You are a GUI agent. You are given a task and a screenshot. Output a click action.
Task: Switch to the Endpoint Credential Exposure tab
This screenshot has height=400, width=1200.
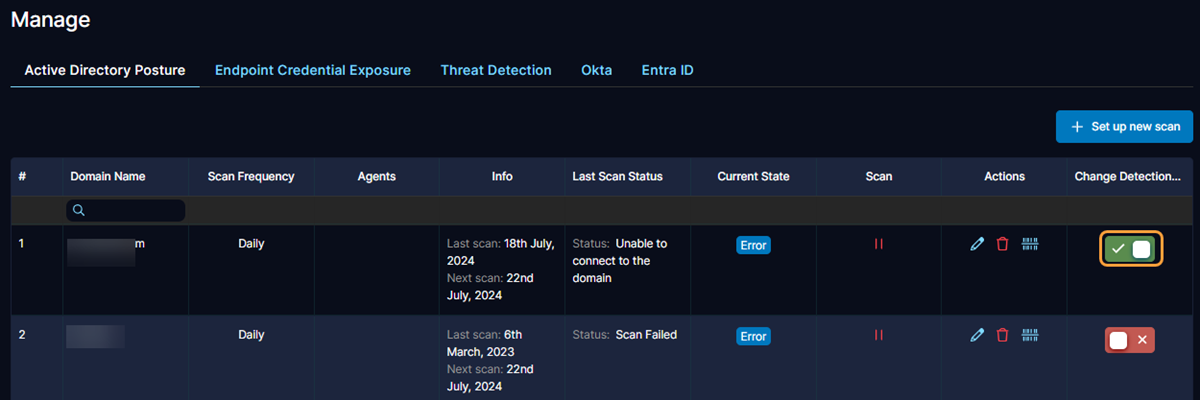click(313, 70)
